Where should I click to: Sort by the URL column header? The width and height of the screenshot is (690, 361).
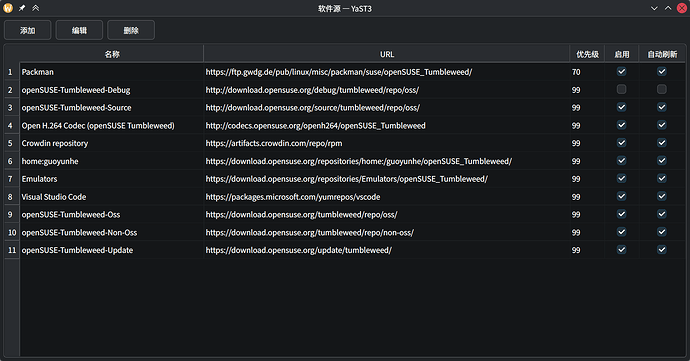click(387, 54)
